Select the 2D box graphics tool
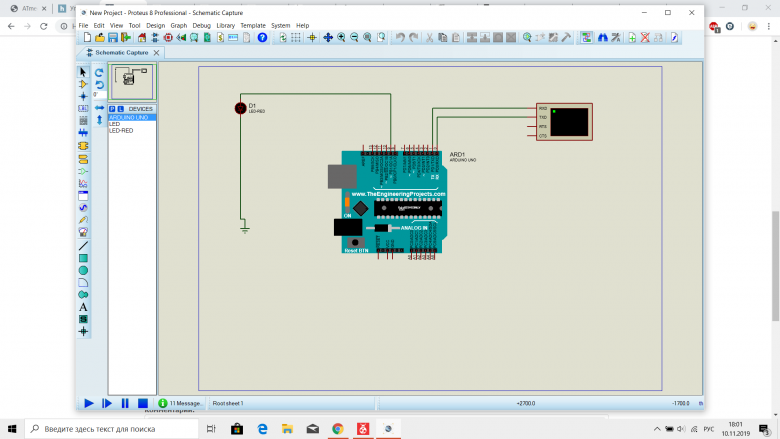 pyautogui.click(x=83, y=258)
